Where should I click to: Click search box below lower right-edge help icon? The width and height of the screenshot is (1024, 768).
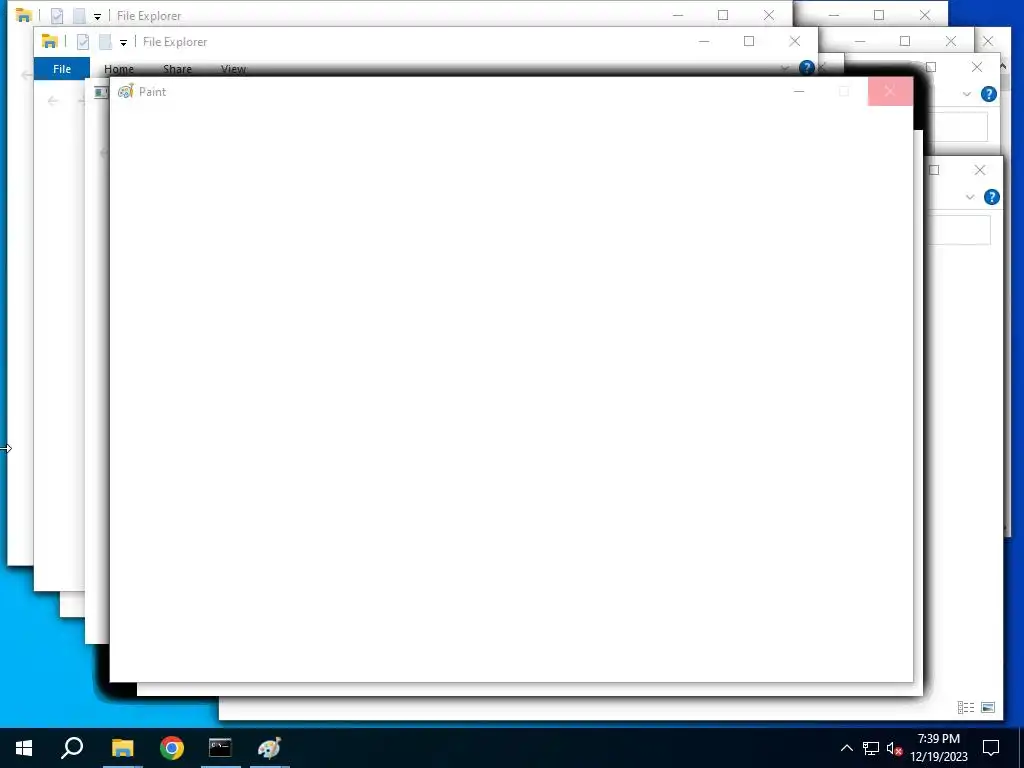[x=959, y=230]
